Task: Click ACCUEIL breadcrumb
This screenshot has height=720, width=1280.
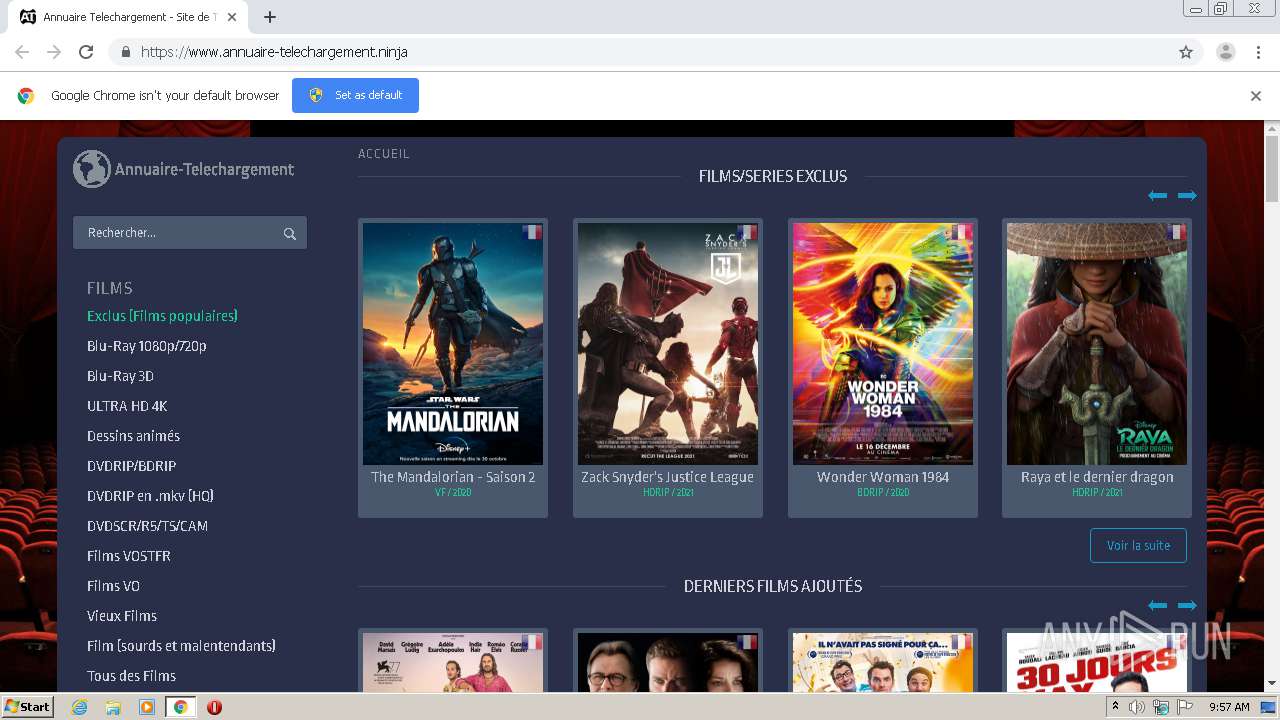Action: (x=384, y=154)
